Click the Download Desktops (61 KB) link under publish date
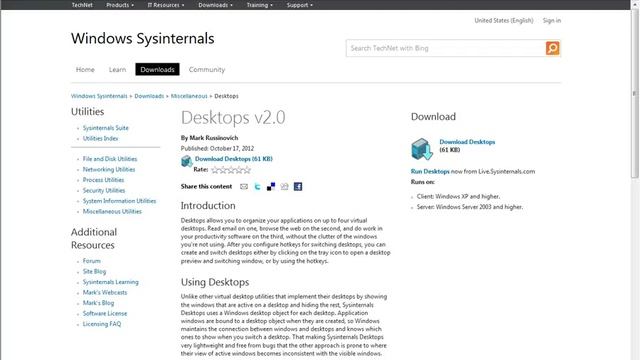 tap(233, 159)
